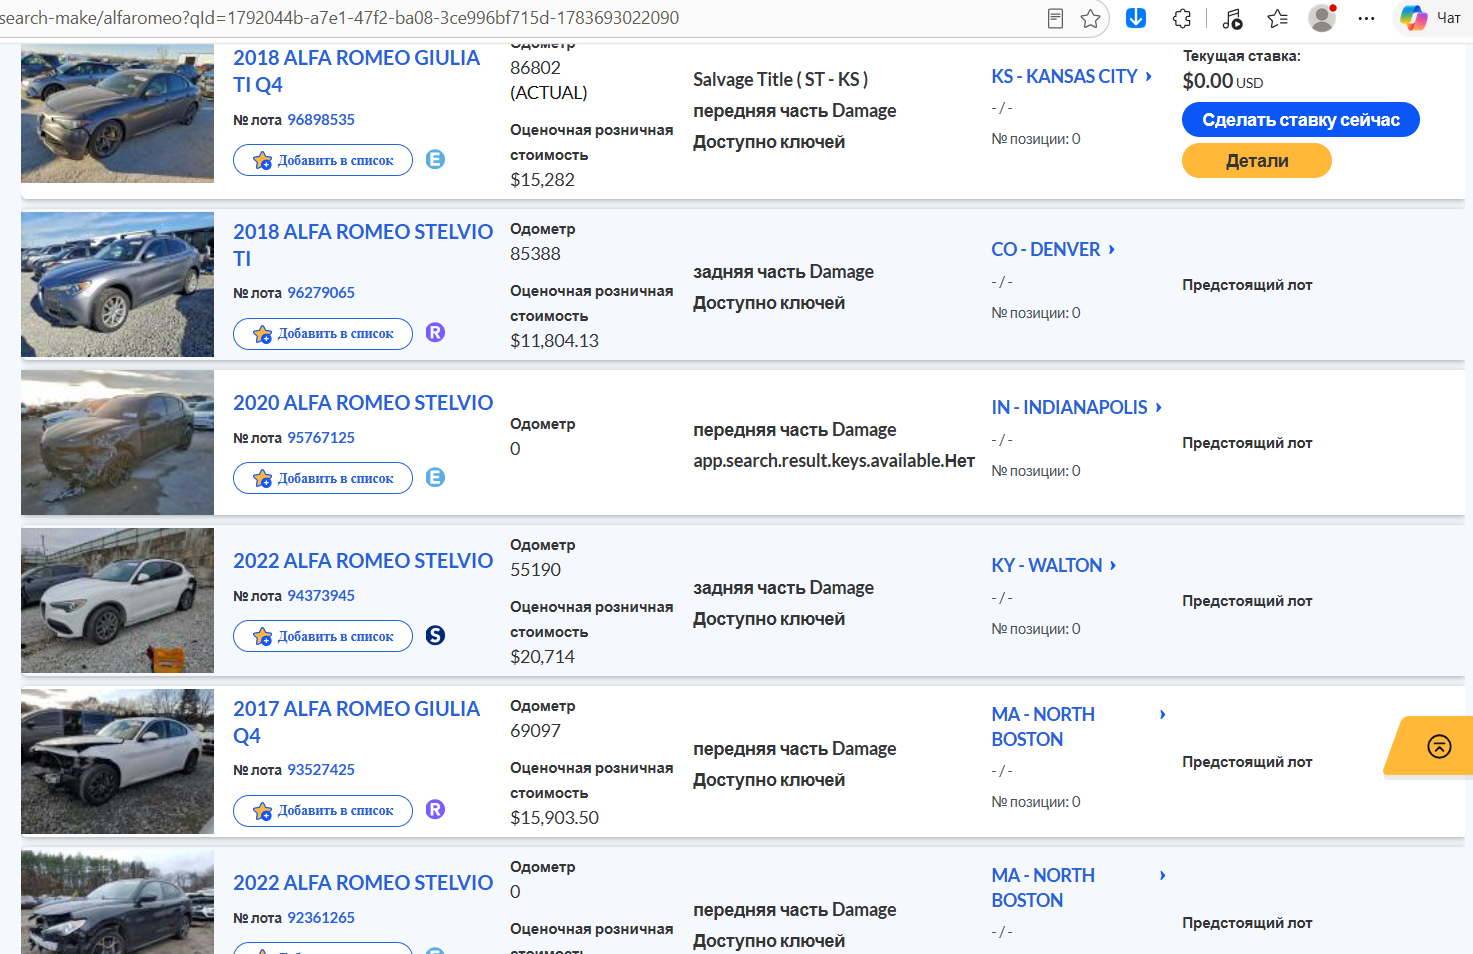This screenshot has height=954, width=1473.
Task: Open the browser profile avatar
Action: click(1322, 18)
